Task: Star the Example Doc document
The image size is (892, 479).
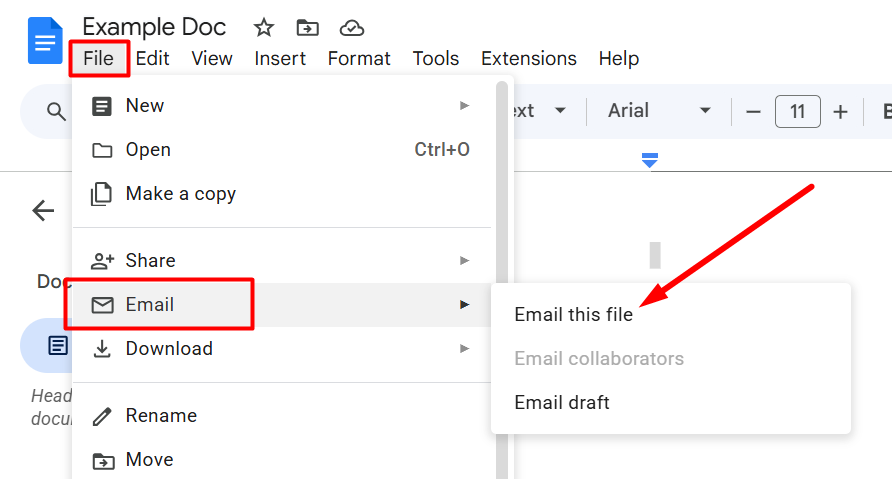Action: 264,27
